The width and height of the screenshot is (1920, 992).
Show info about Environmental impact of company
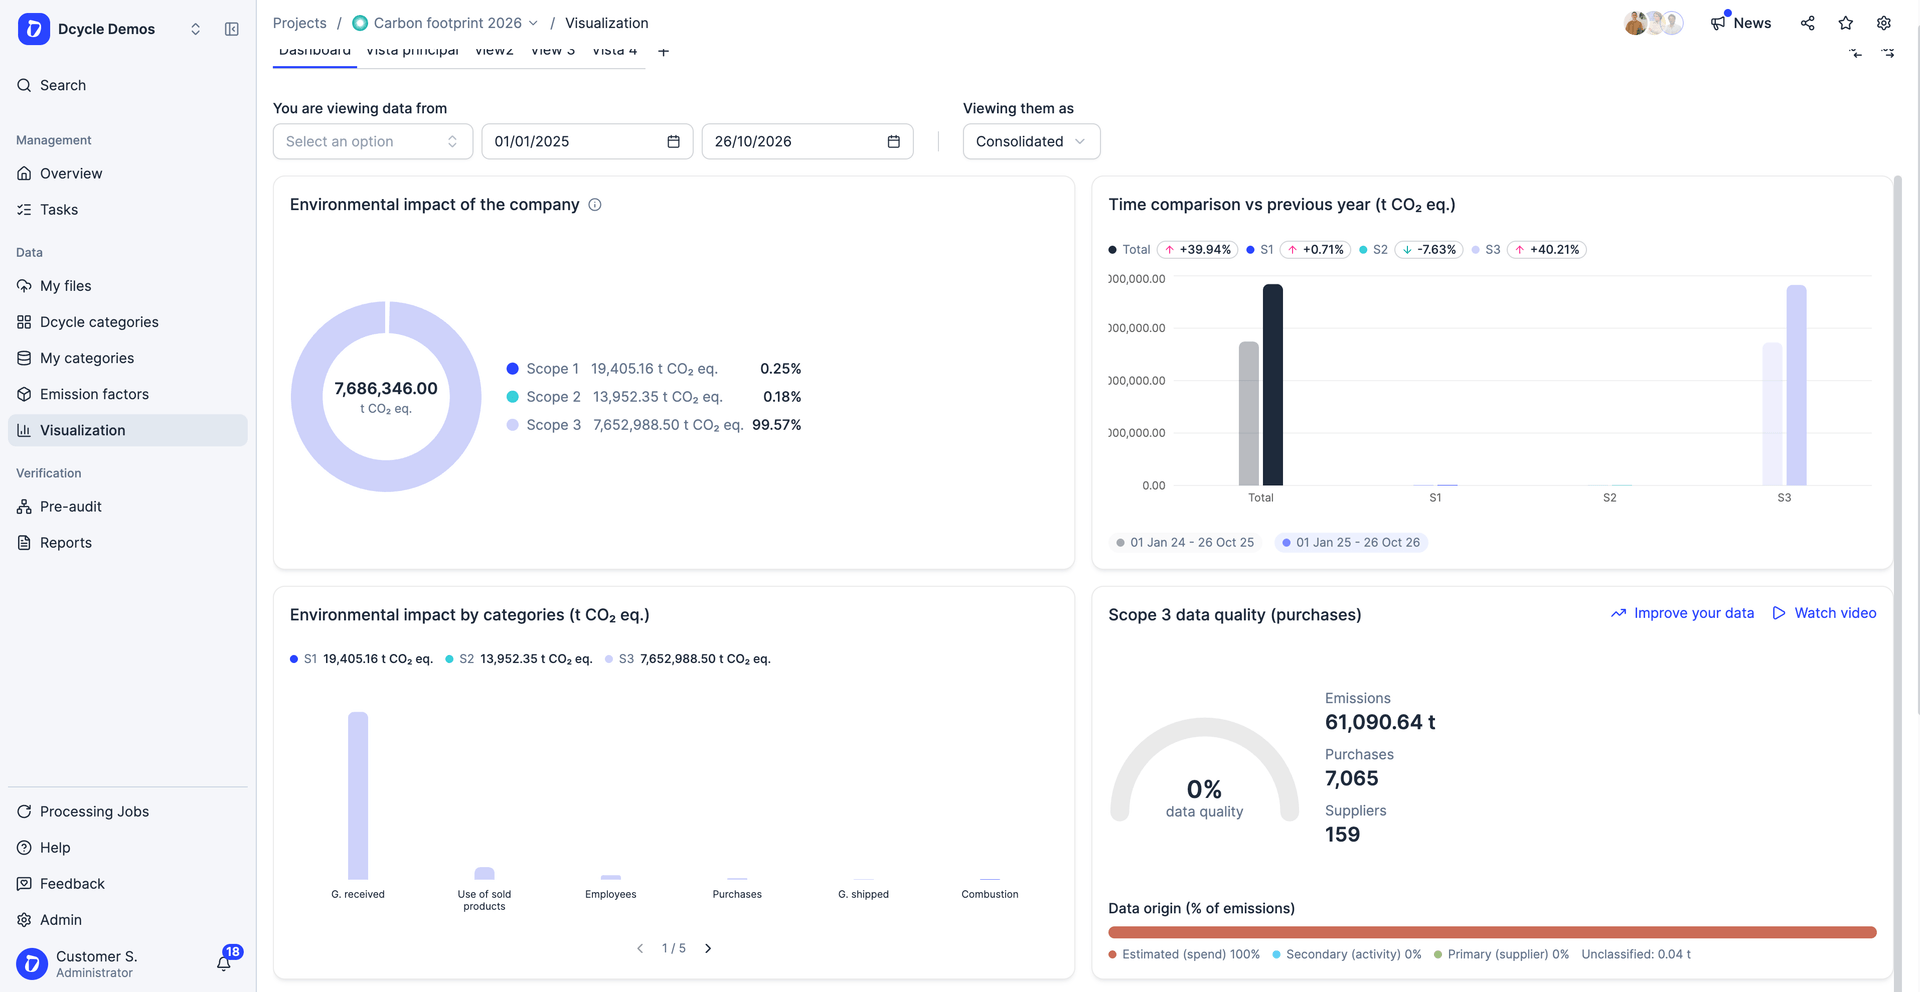click(x=595, y=205)
